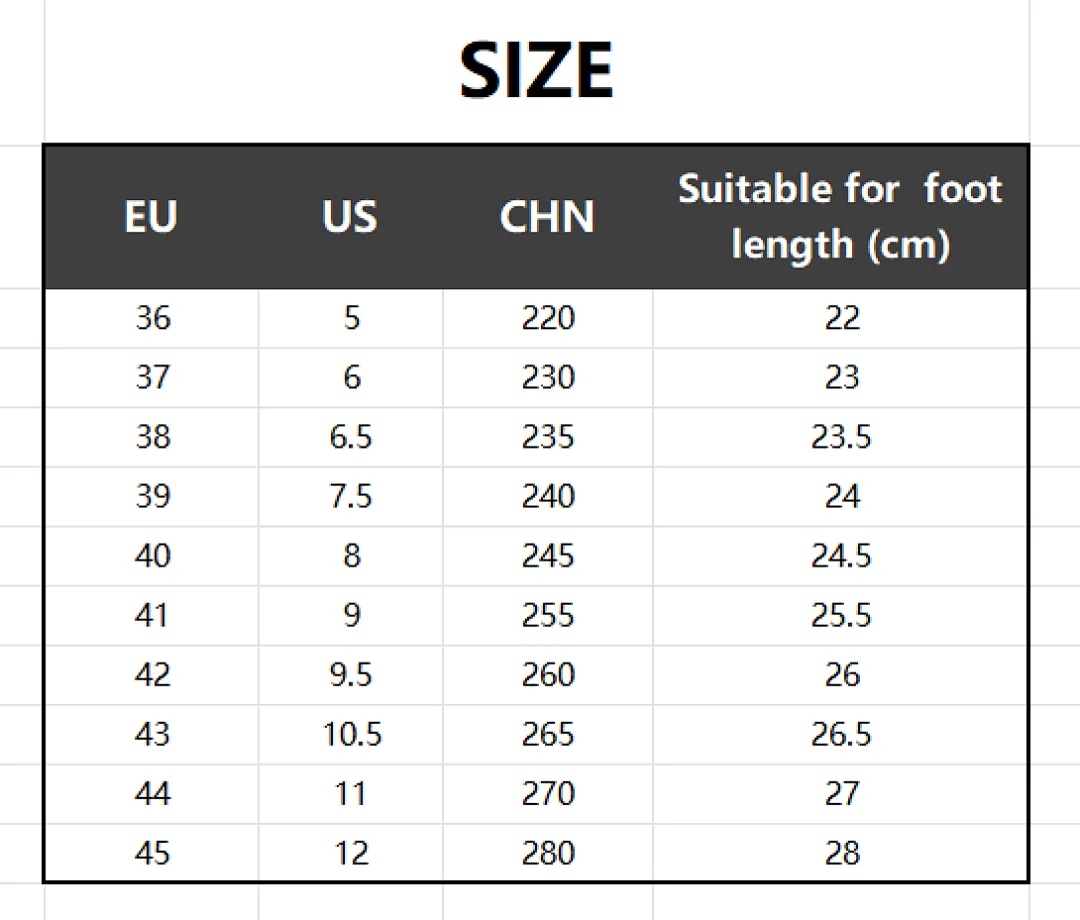Screen dimensions: 1080x920
Task: Select the US column header
Action: (x=350, y=216)
